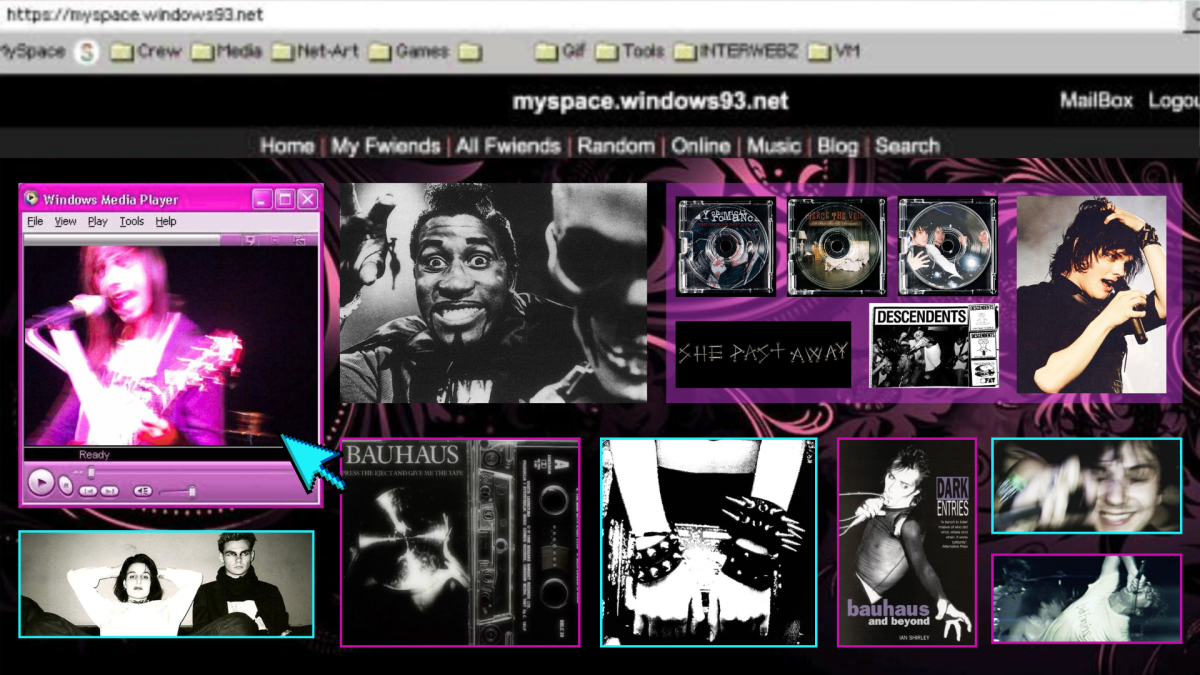Click the Media Player volume slider
Viewport: 1200px width, 675px height.
point(178,491)
